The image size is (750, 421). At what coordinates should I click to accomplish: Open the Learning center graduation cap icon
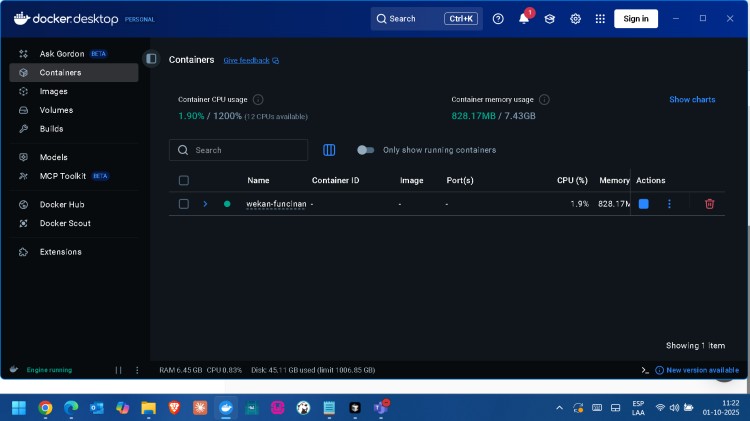550,19
